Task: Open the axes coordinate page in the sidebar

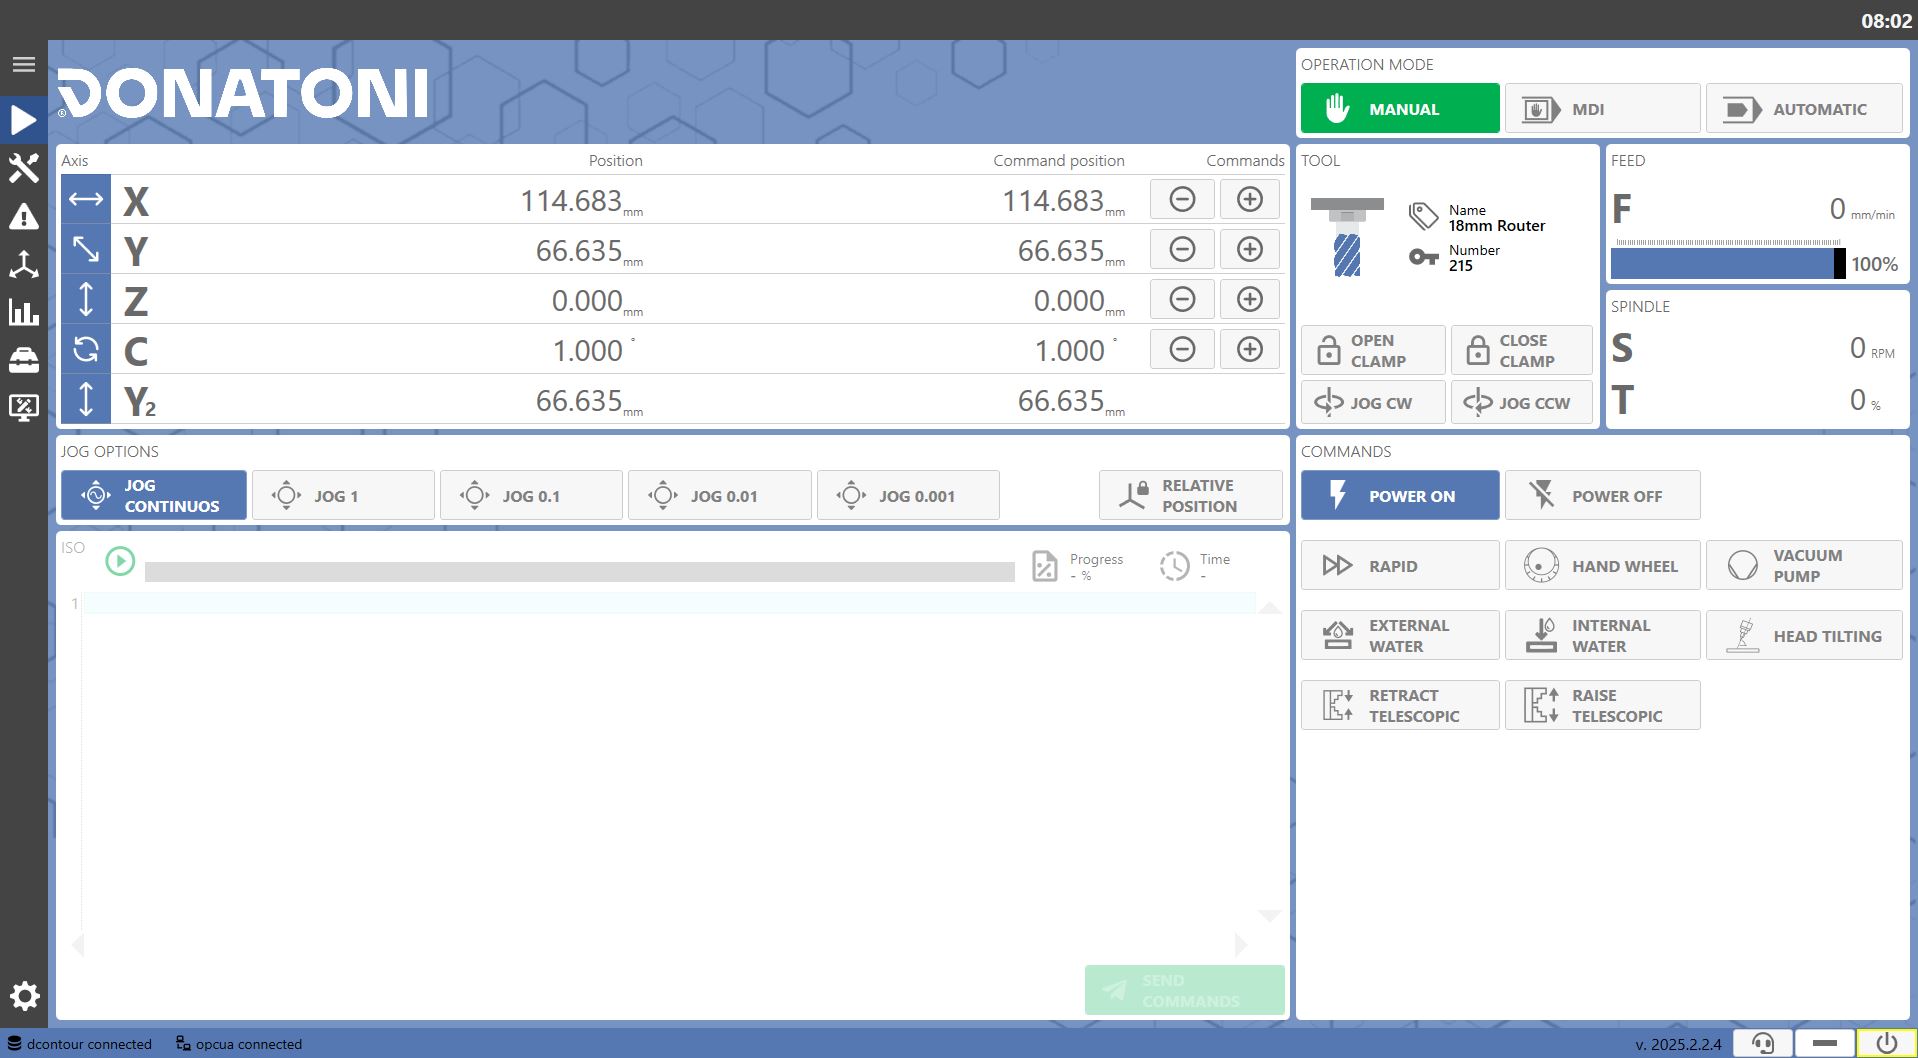Action: click(24, 264)
